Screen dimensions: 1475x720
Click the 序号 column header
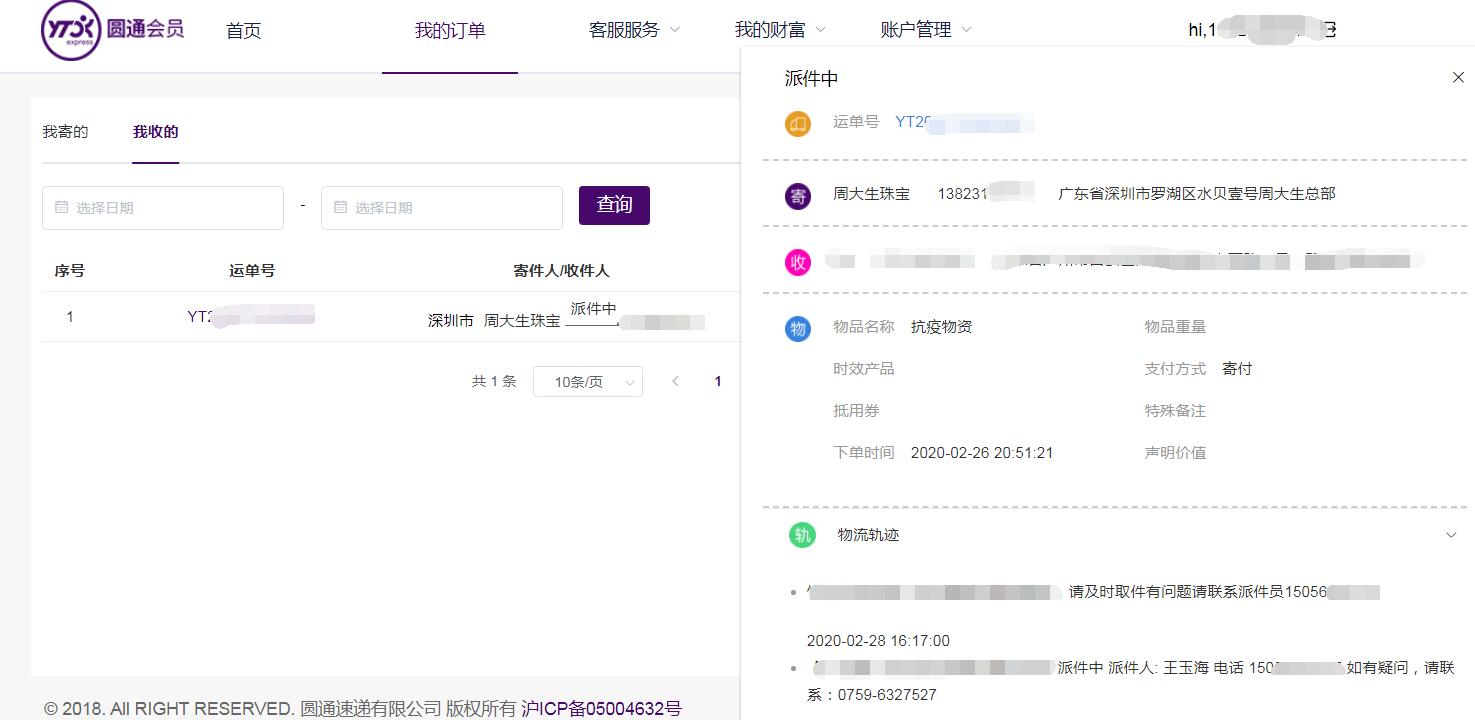[x=69, y=270]
